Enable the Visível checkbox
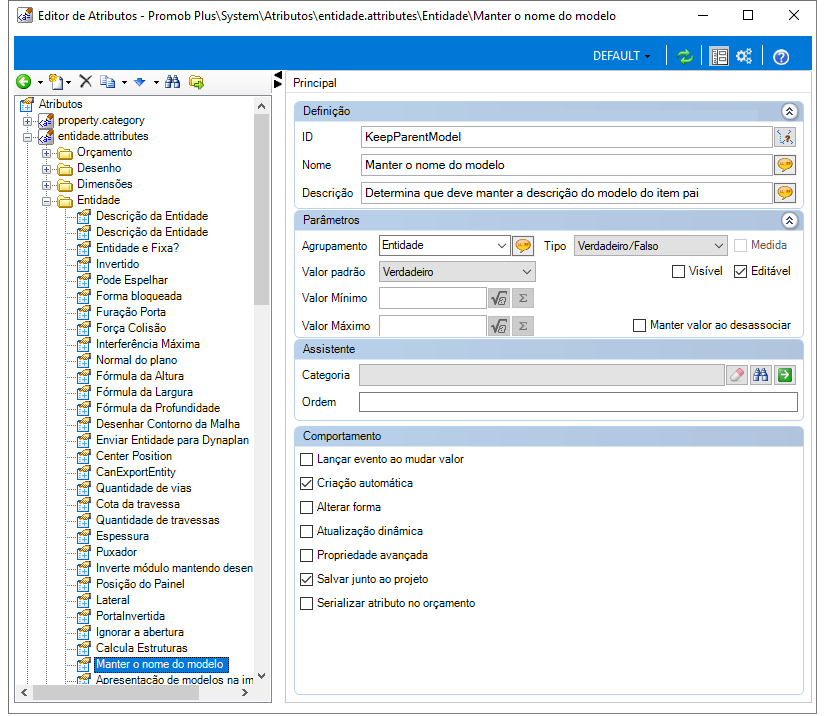This screenshot has width=824, height=716. (678, 271)
